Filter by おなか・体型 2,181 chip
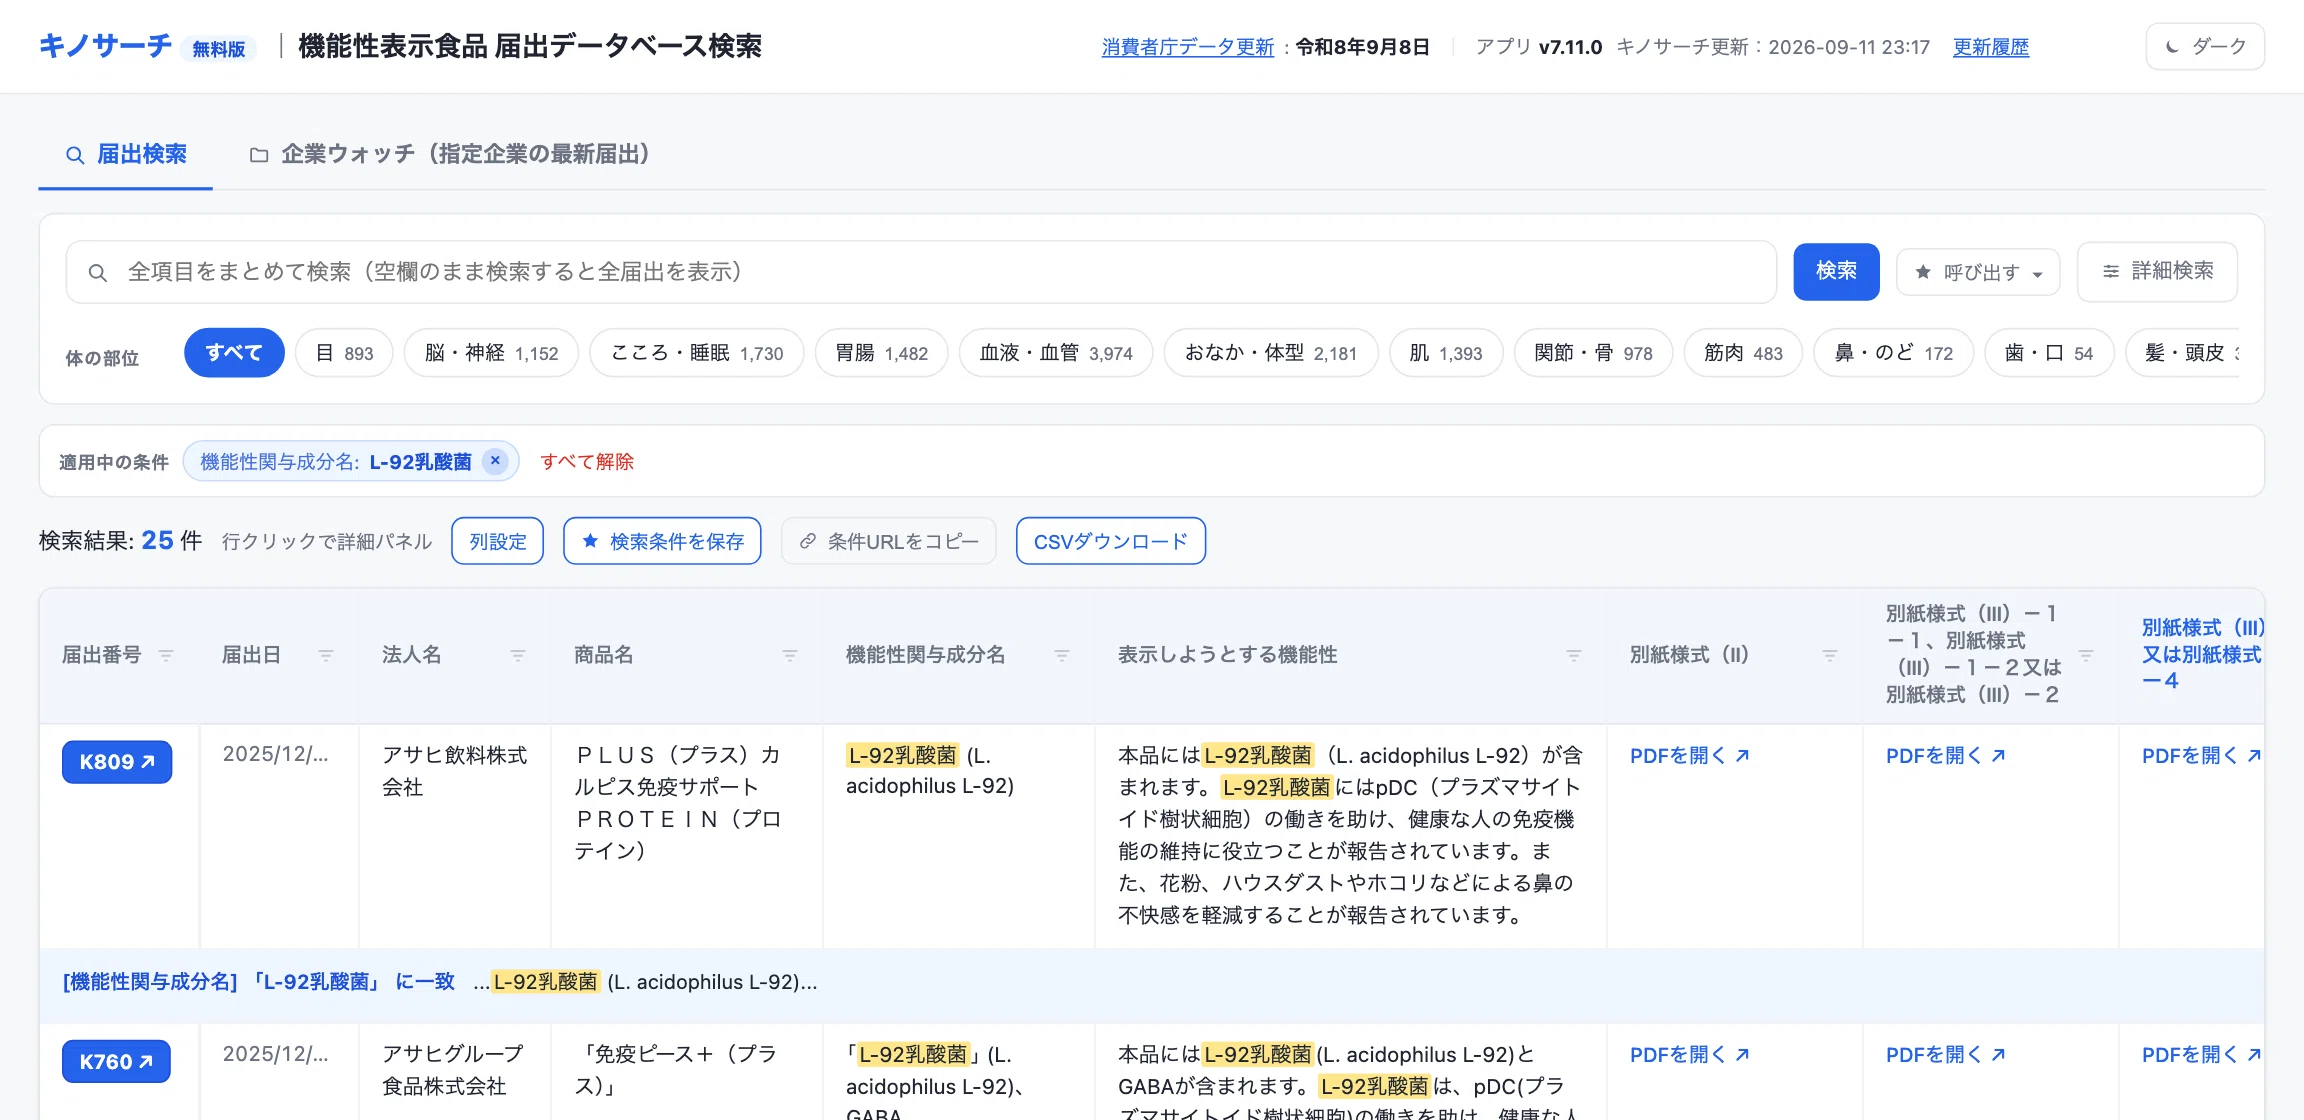This screenshot has height=1120, width=2304. (x=1271, y=352)
